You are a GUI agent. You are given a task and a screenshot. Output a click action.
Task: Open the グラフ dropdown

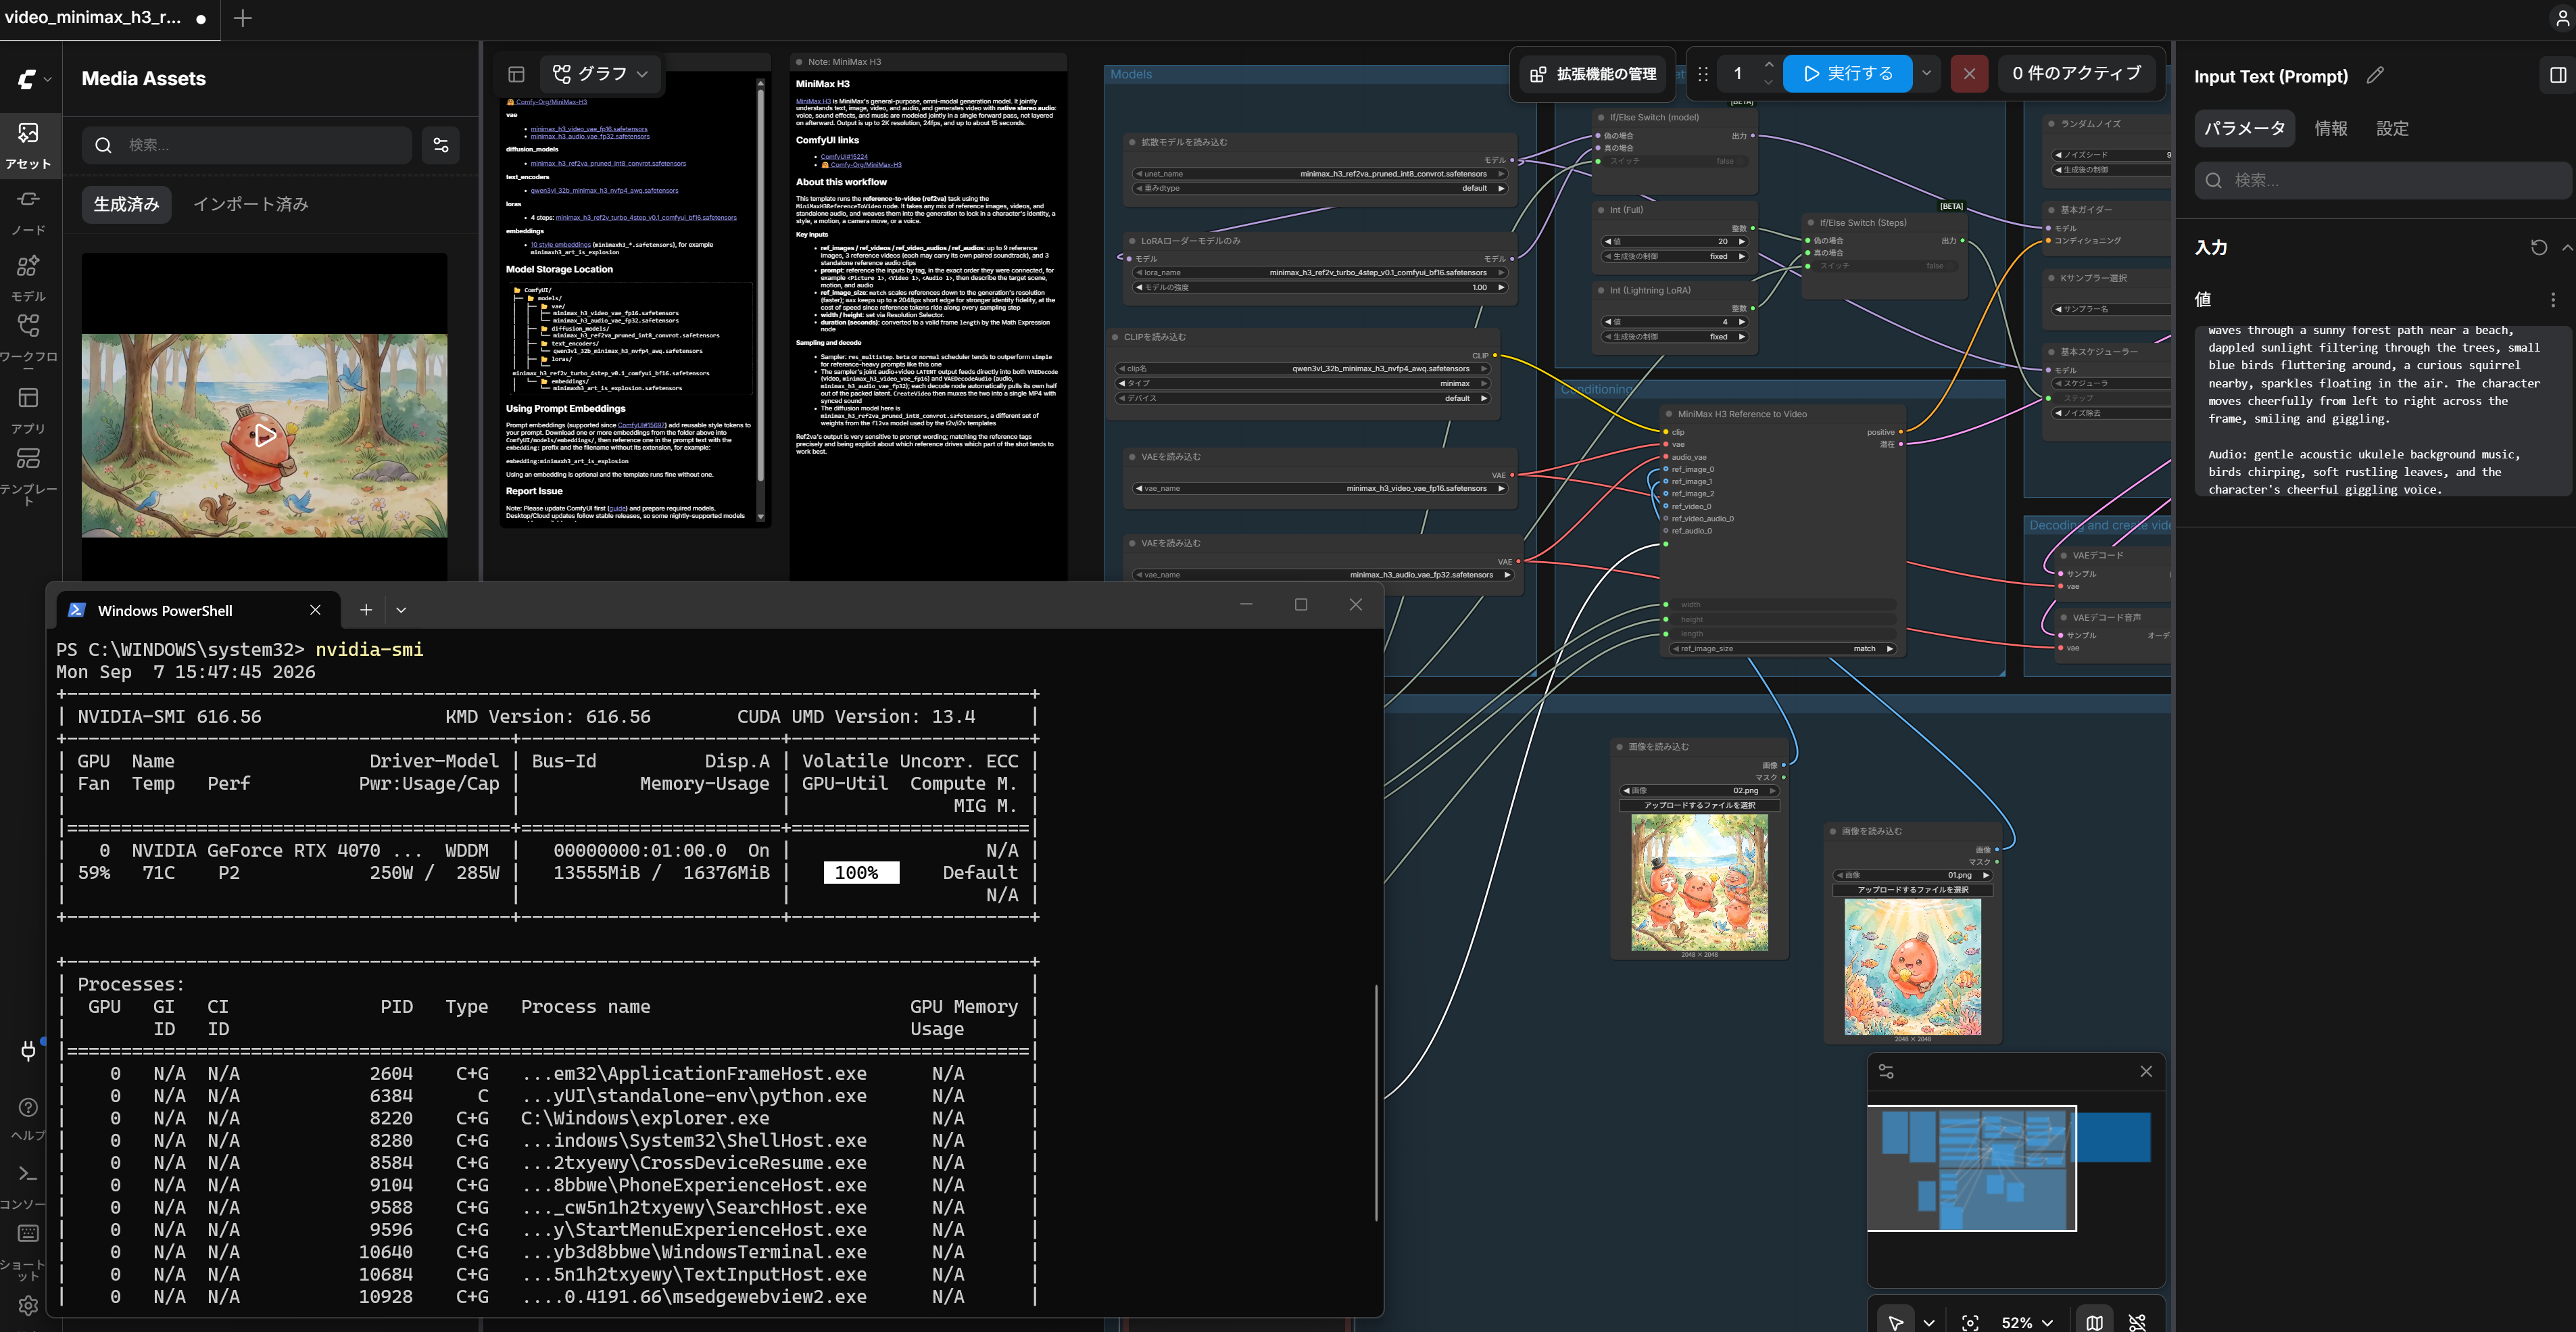[600, 74]
